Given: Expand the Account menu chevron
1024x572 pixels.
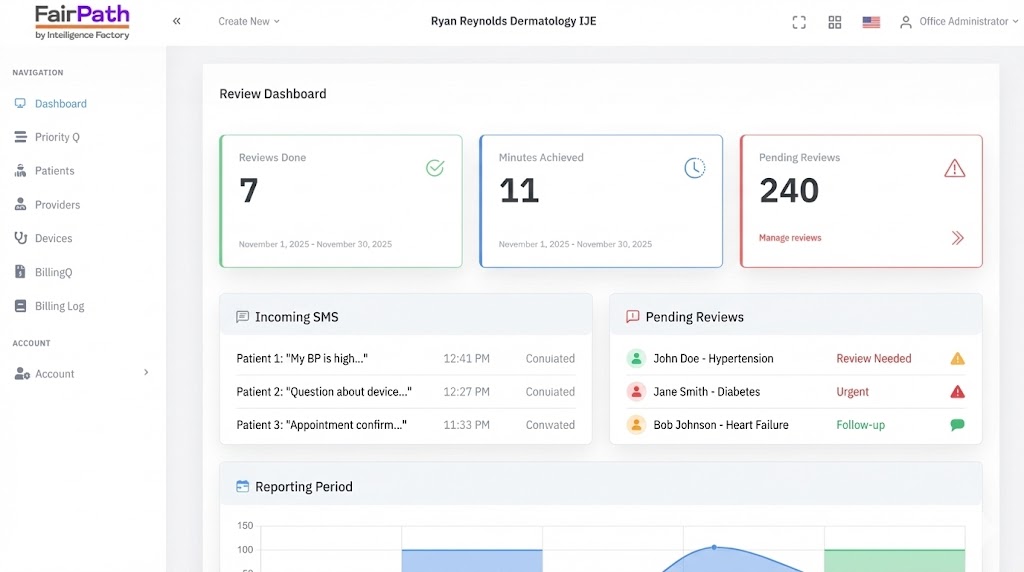Looking at the screenshot, I should tap(146, 372).
